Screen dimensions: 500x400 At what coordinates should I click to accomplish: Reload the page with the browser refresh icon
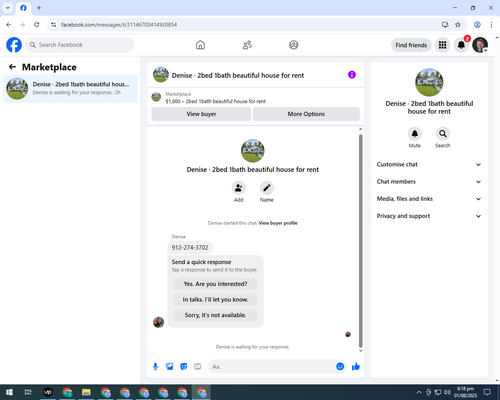[37, 25]
